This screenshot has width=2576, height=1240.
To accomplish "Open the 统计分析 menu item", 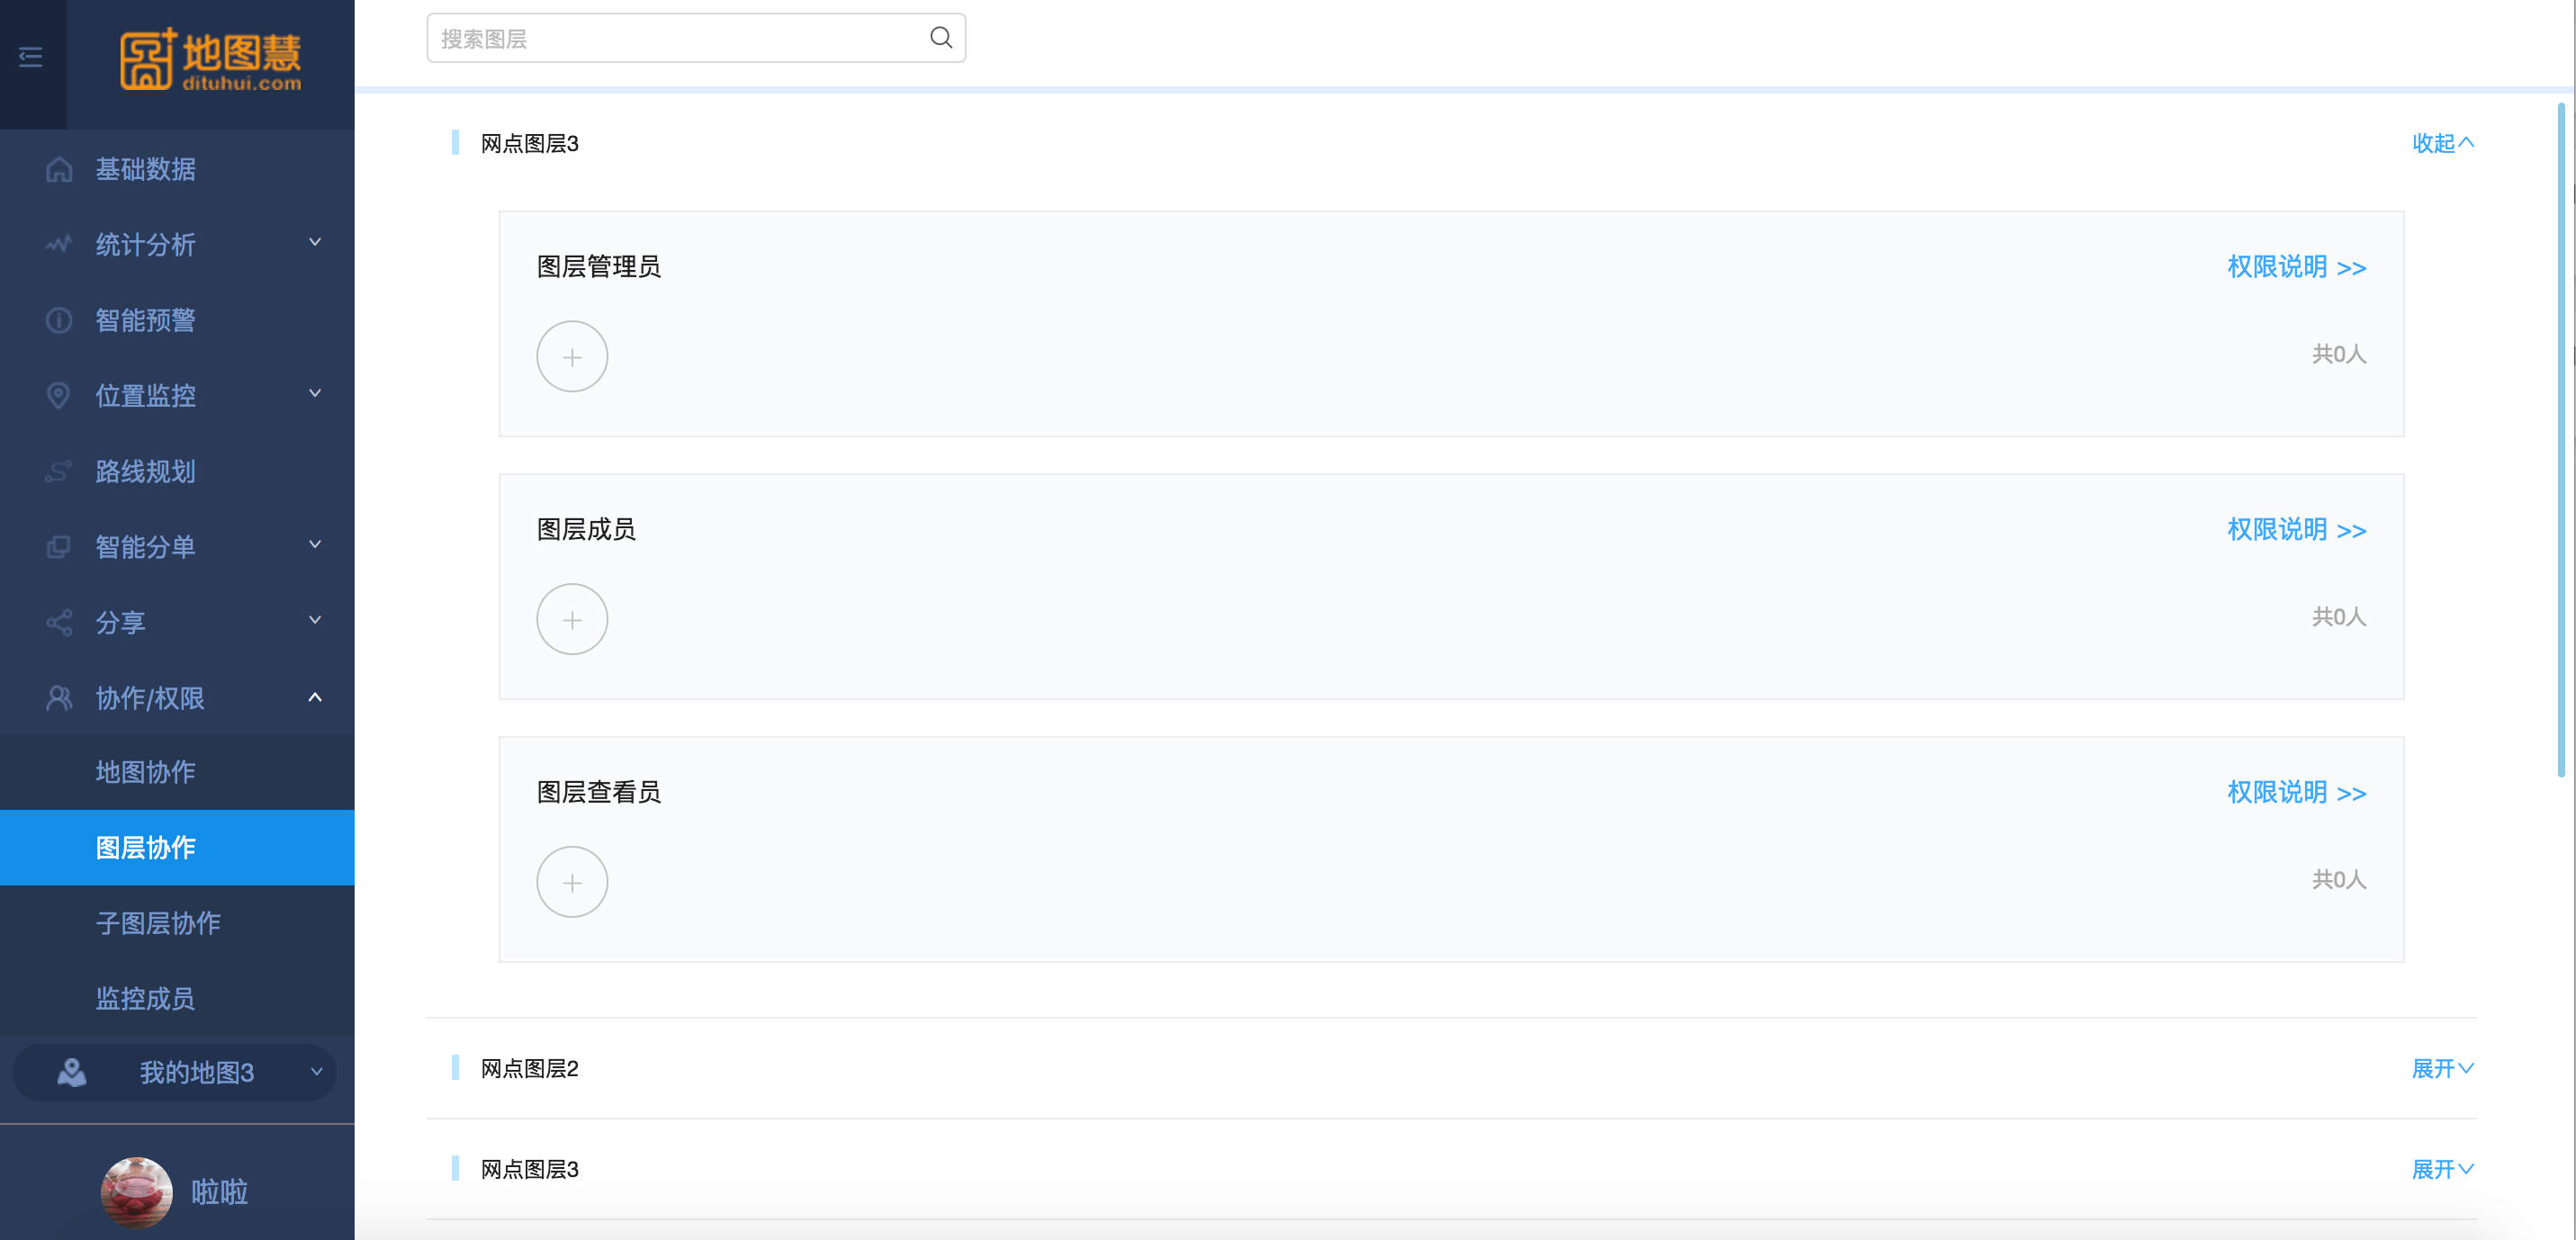I will click(177, 244).
